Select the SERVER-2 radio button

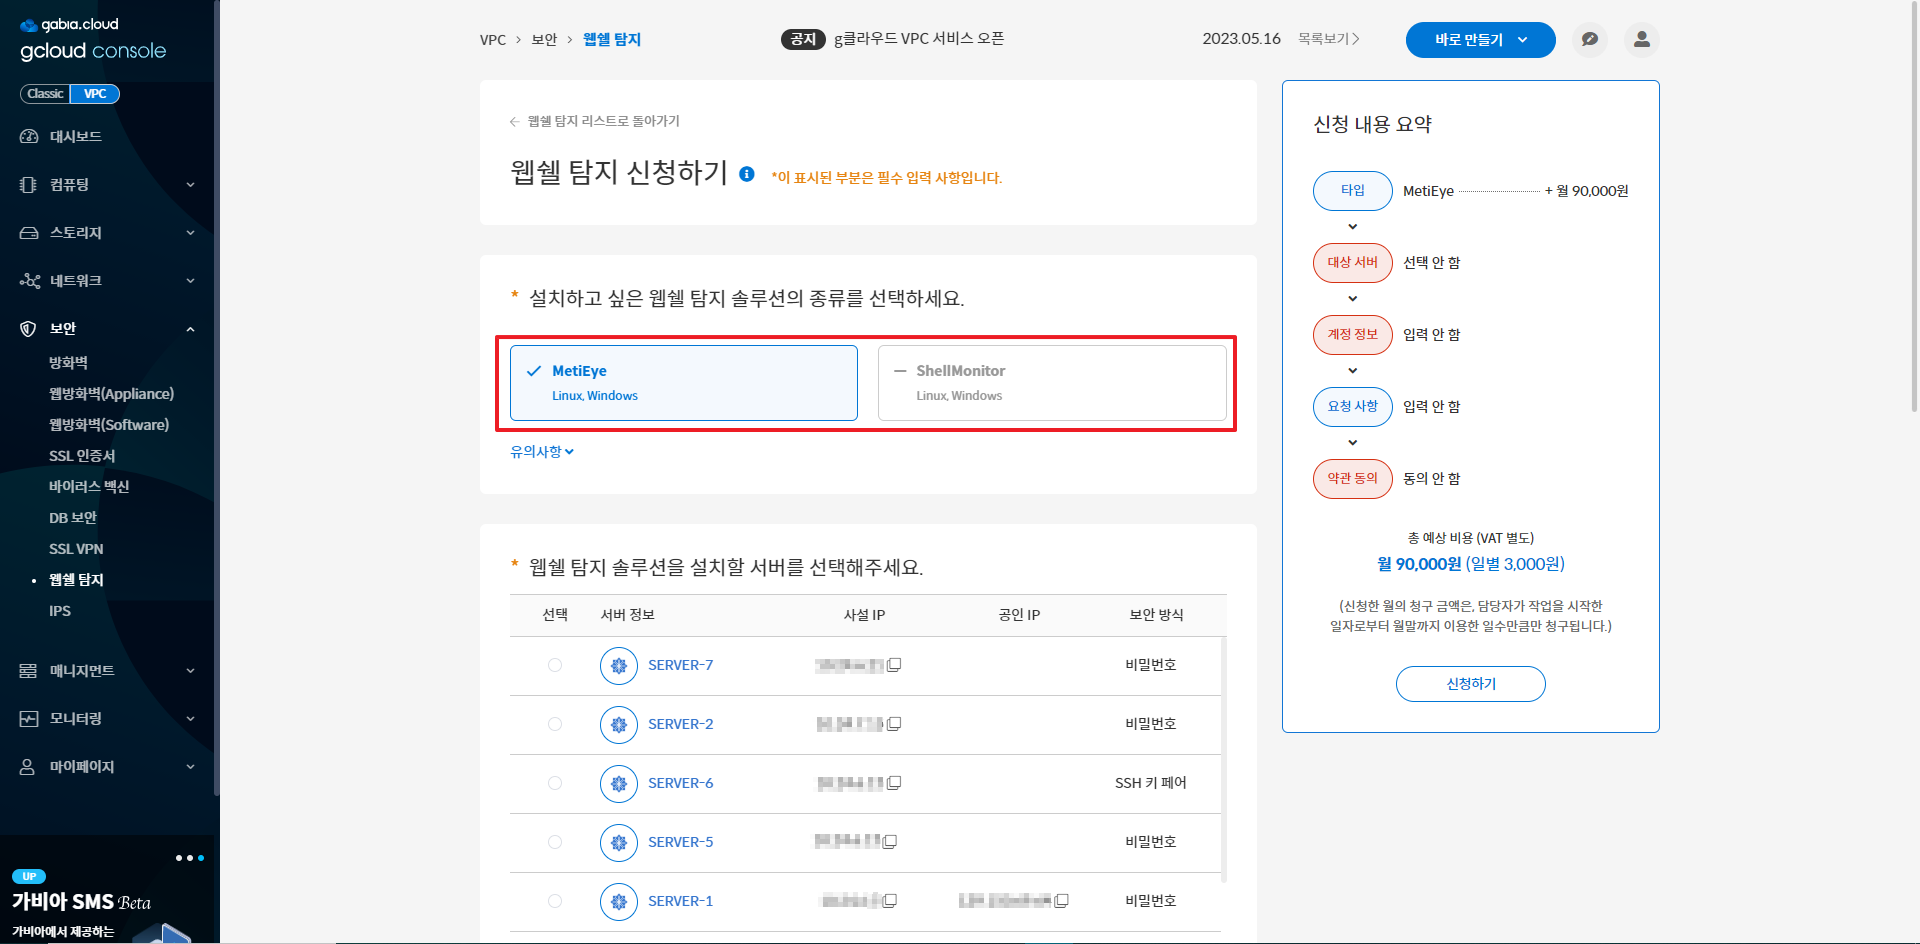(555, 724)
